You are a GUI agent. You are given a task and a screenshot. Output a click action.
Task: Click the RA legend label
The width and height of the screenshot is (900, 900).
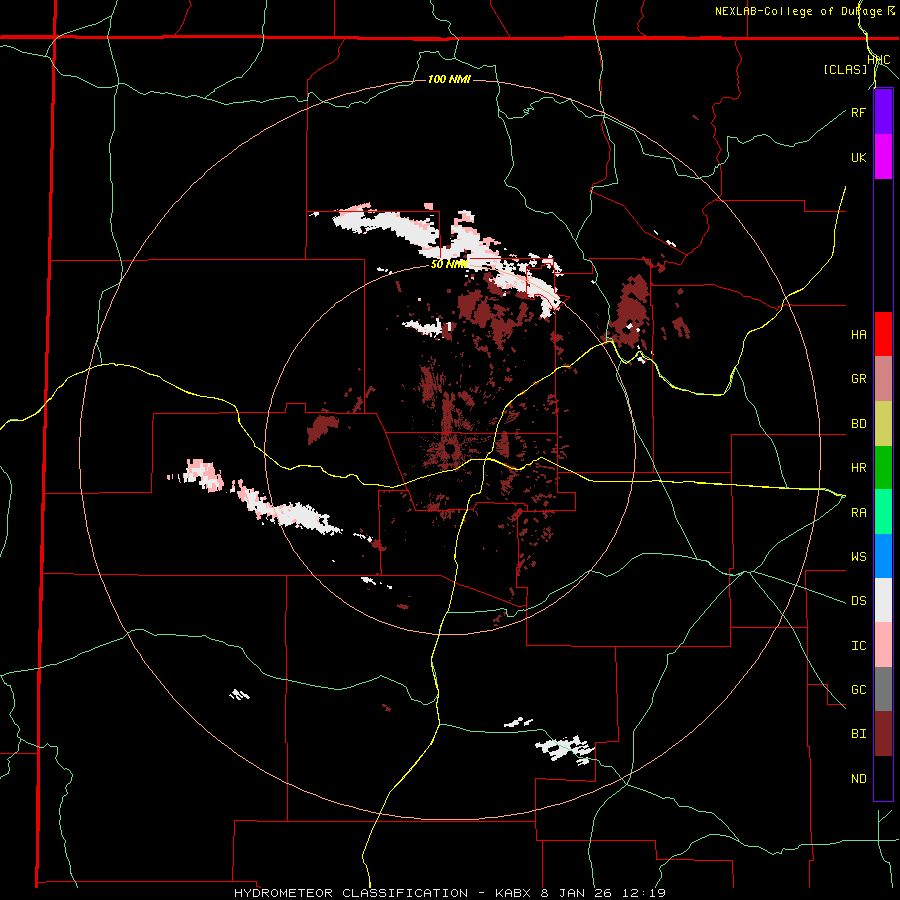[x=858, y=512]
